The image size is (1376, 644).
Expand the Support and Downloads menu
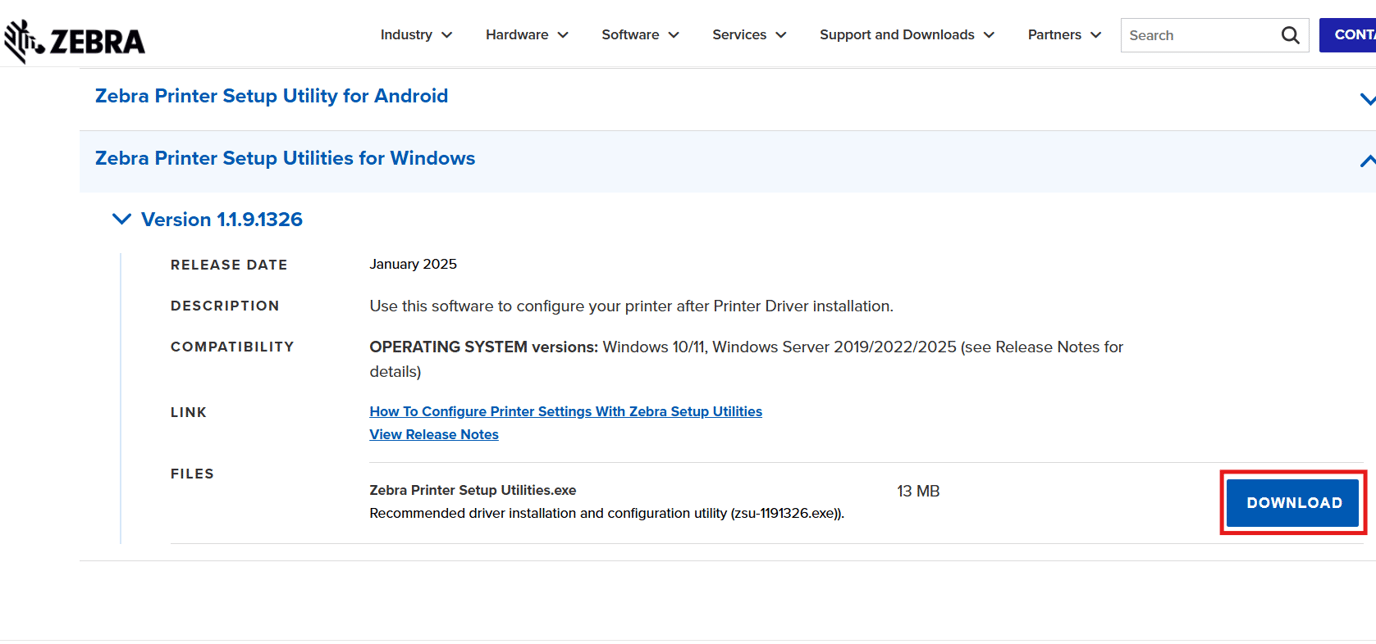907,35
